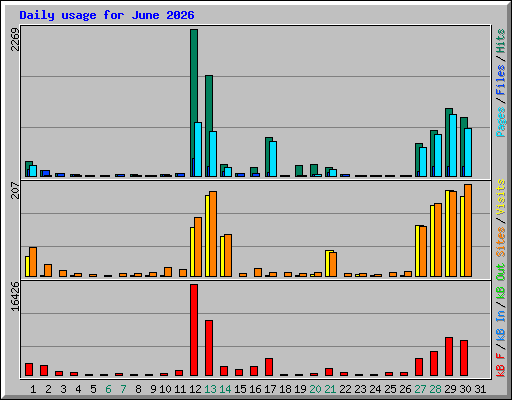Click the cyan pages bar for day 17
The height and width of the screenshot is (400, 512).
point(273,159)
